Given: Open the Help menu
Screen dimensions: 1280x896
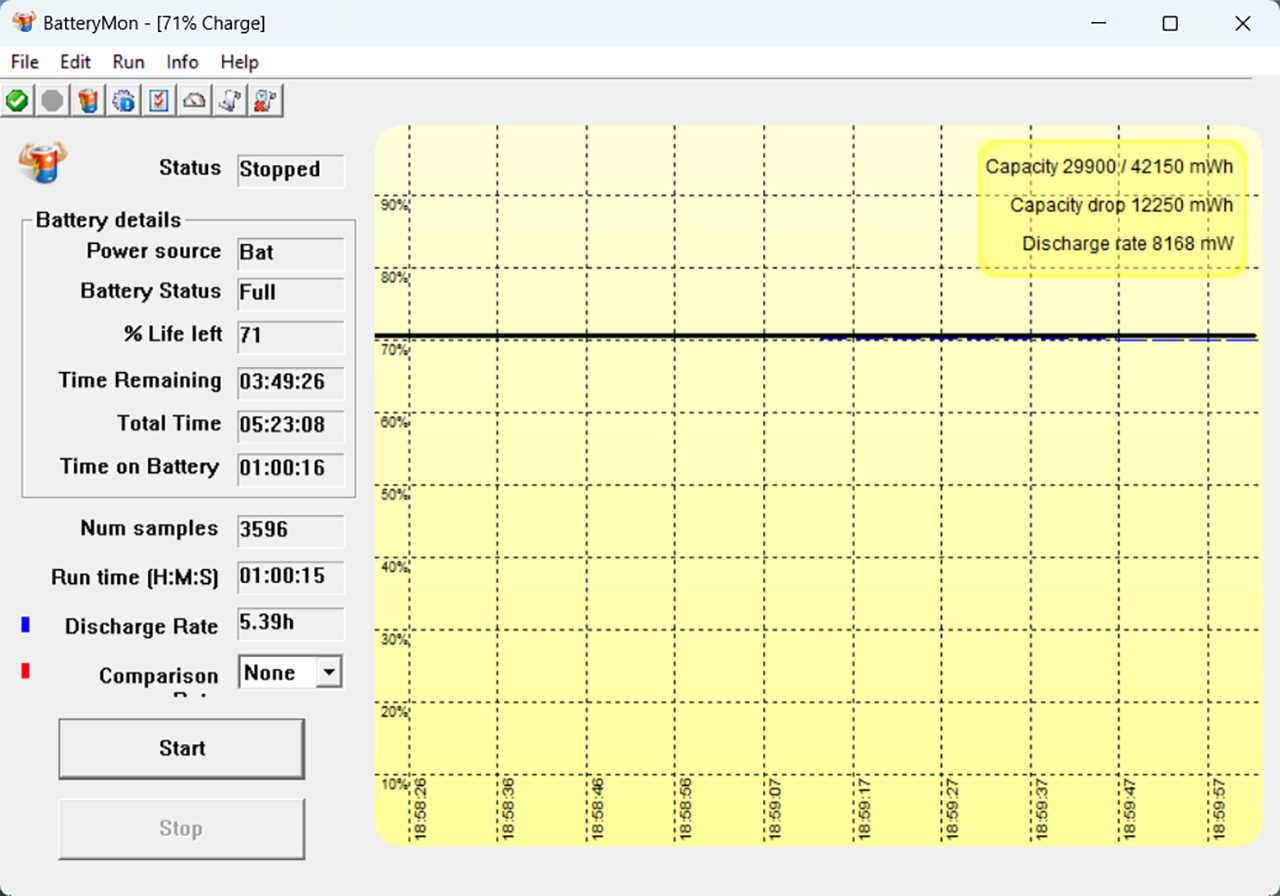Looking at the screenshot, I should 239,62.
